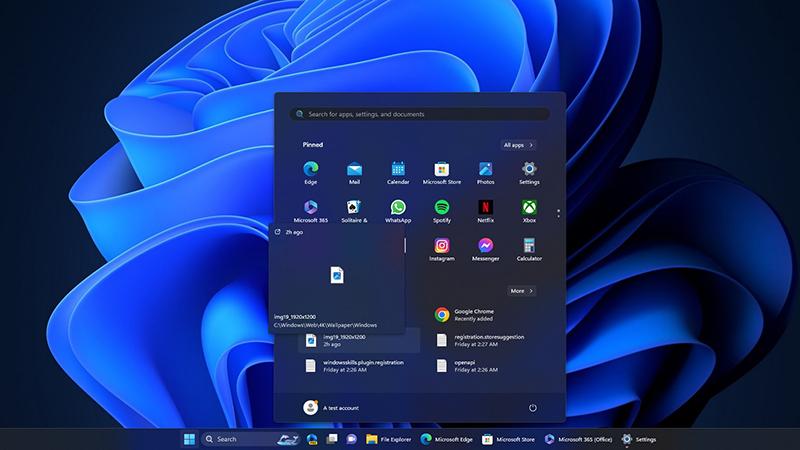Open Microsoft Store from pinned apps
This screenshot has height=450, width=800.
(441, 170)
